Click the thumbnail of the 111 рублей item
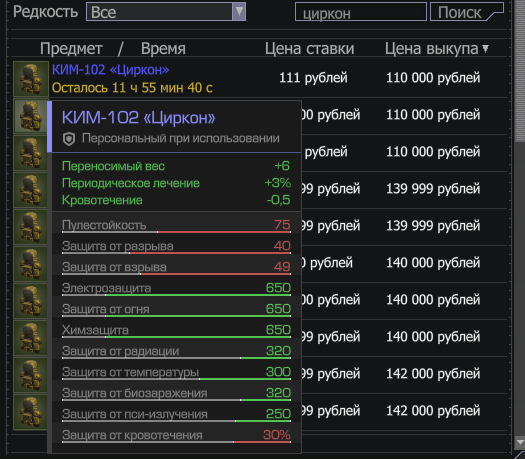525x459 pixels. (30, 79)
